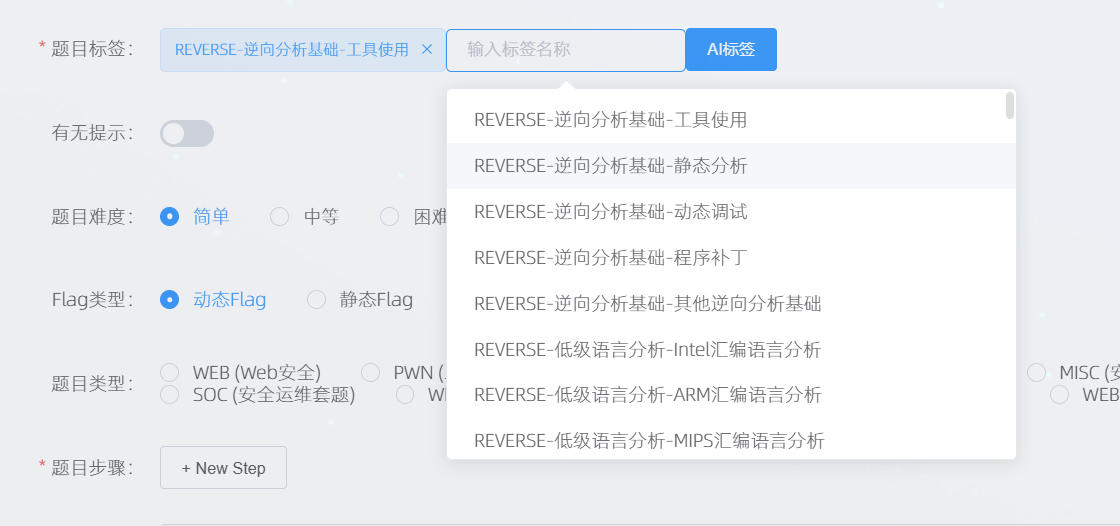This screenshot has width=1120, height=526.
Task: Toggle the 有无提示 switch
Action: (x=187, y=133)
